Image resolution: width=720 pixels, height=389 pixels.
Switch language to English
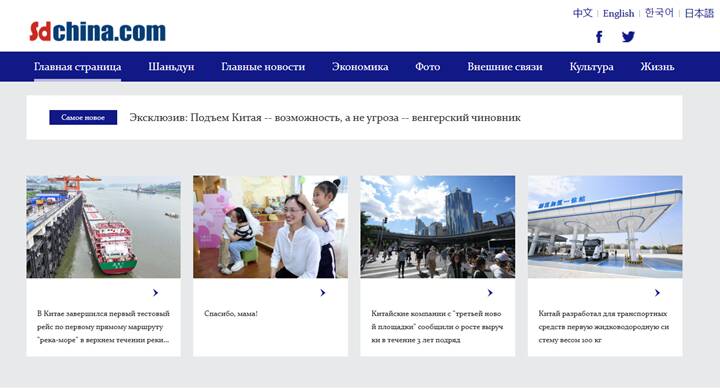pyautogui.click(x=618, y=13)
